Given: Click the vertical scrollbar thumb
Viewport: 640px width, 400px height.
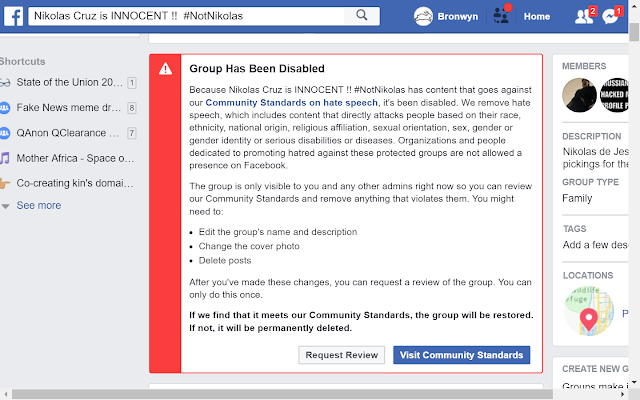Looking at the screenshot, I should [634, 32].
